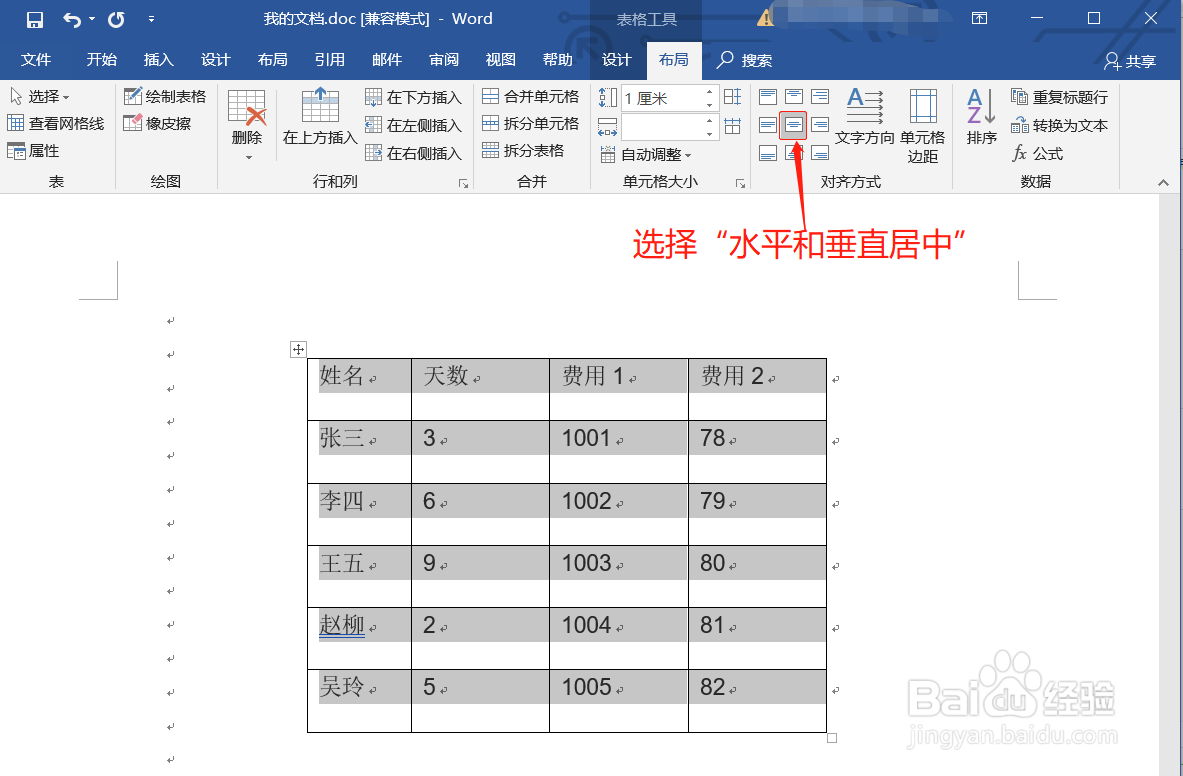Screen dimensions: 1183x776
Task: Activate the 绘制表格 draw table tool
Action: tap(165, 96)
